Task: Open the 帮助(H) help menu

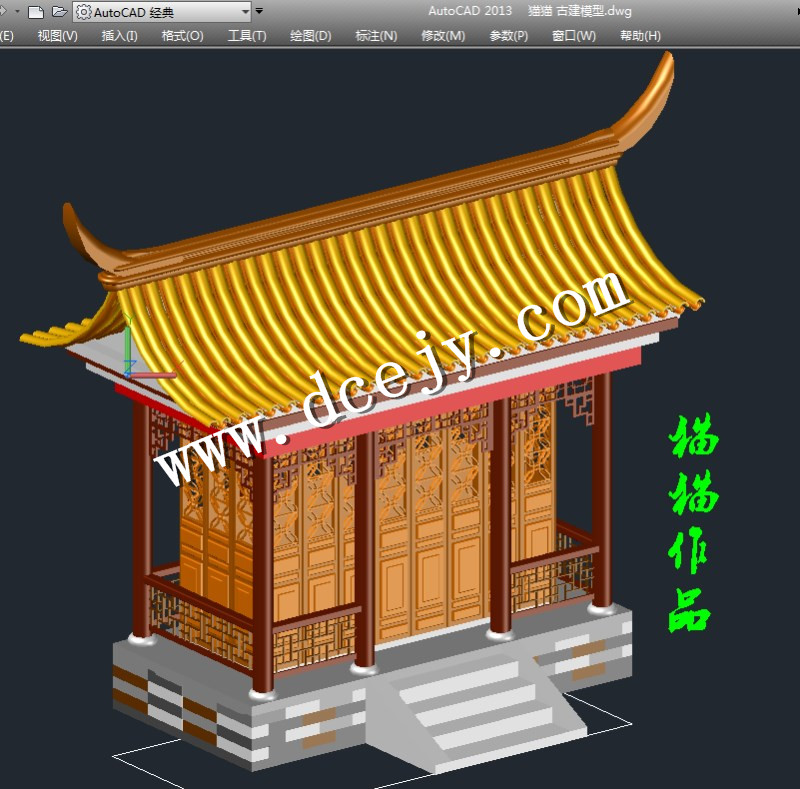Action: [640, 36]
